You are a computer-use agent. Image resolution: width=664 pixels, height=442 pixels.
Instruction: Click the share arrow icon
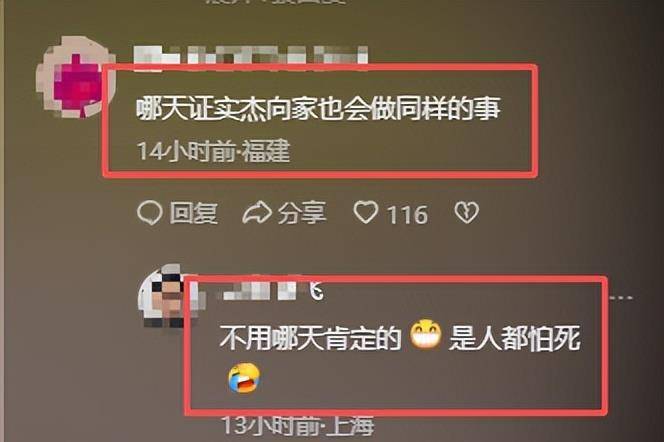click(x=257, y=213)
